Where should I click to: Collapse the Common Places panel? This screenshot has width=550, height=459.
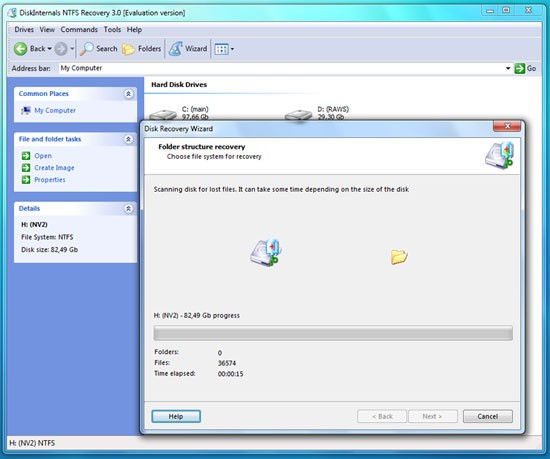(128, 94)
